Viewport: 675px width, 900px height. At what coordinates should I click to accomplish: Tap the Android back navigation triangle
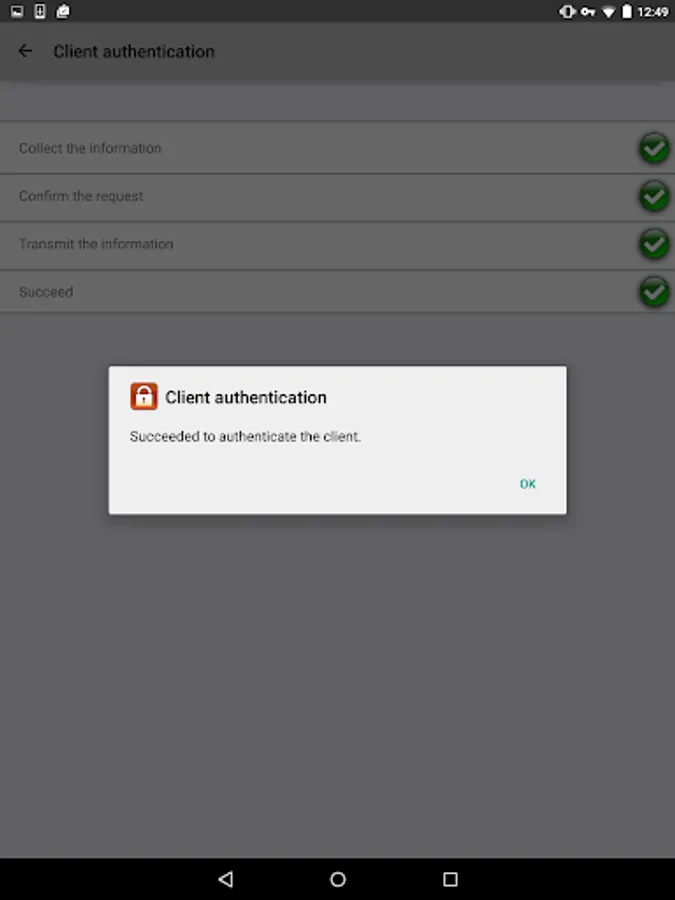(226, 879)
